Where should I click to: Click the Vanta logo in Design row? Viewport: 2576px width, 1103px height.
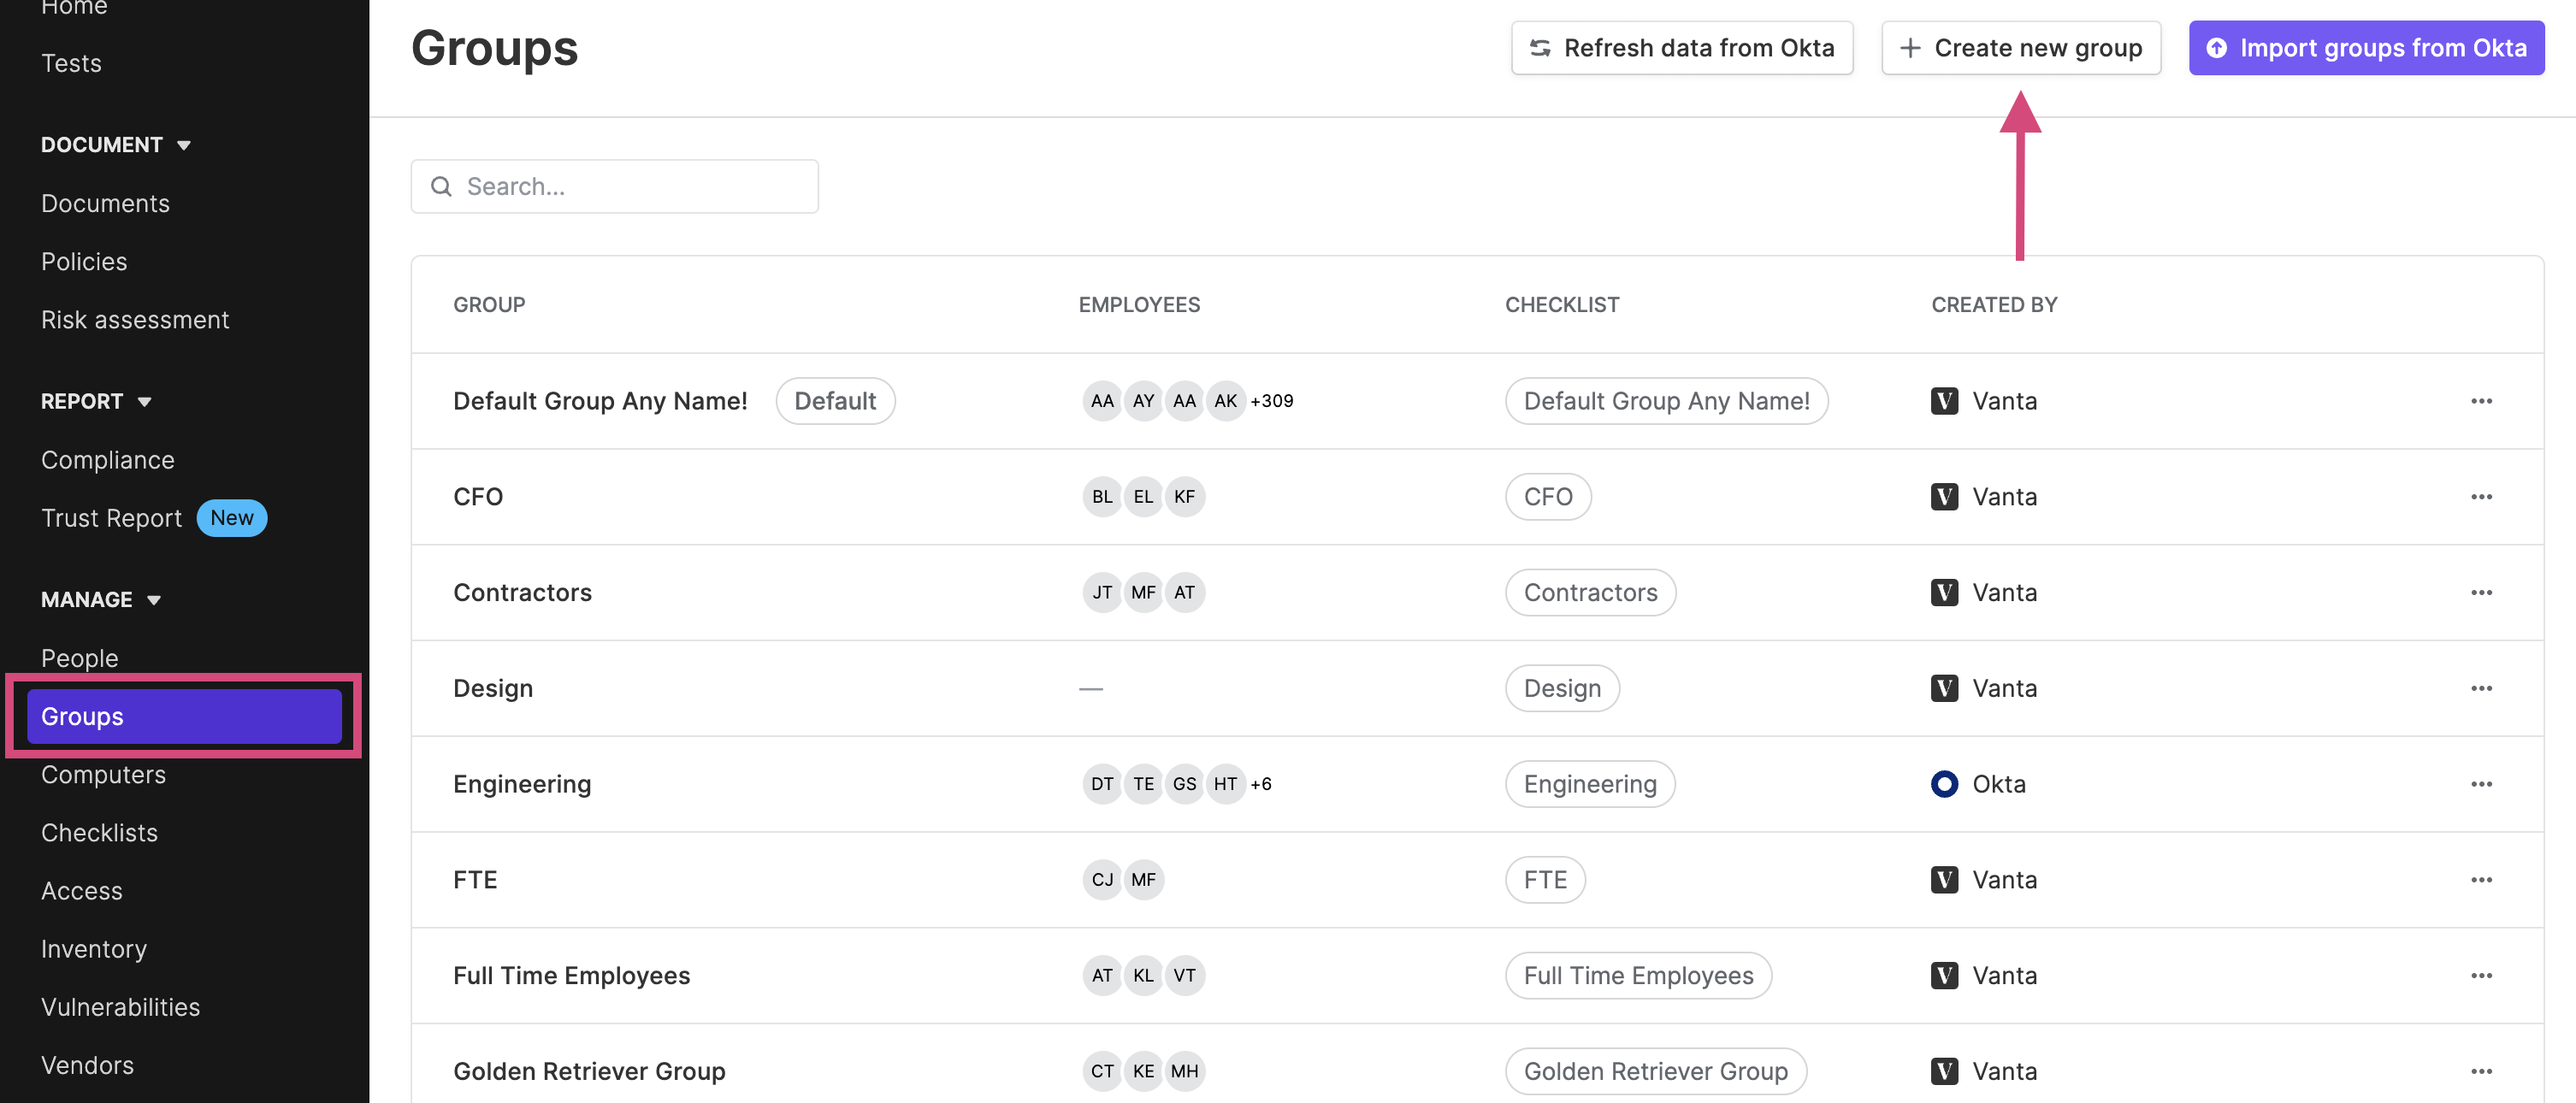tap(1944, 689)
